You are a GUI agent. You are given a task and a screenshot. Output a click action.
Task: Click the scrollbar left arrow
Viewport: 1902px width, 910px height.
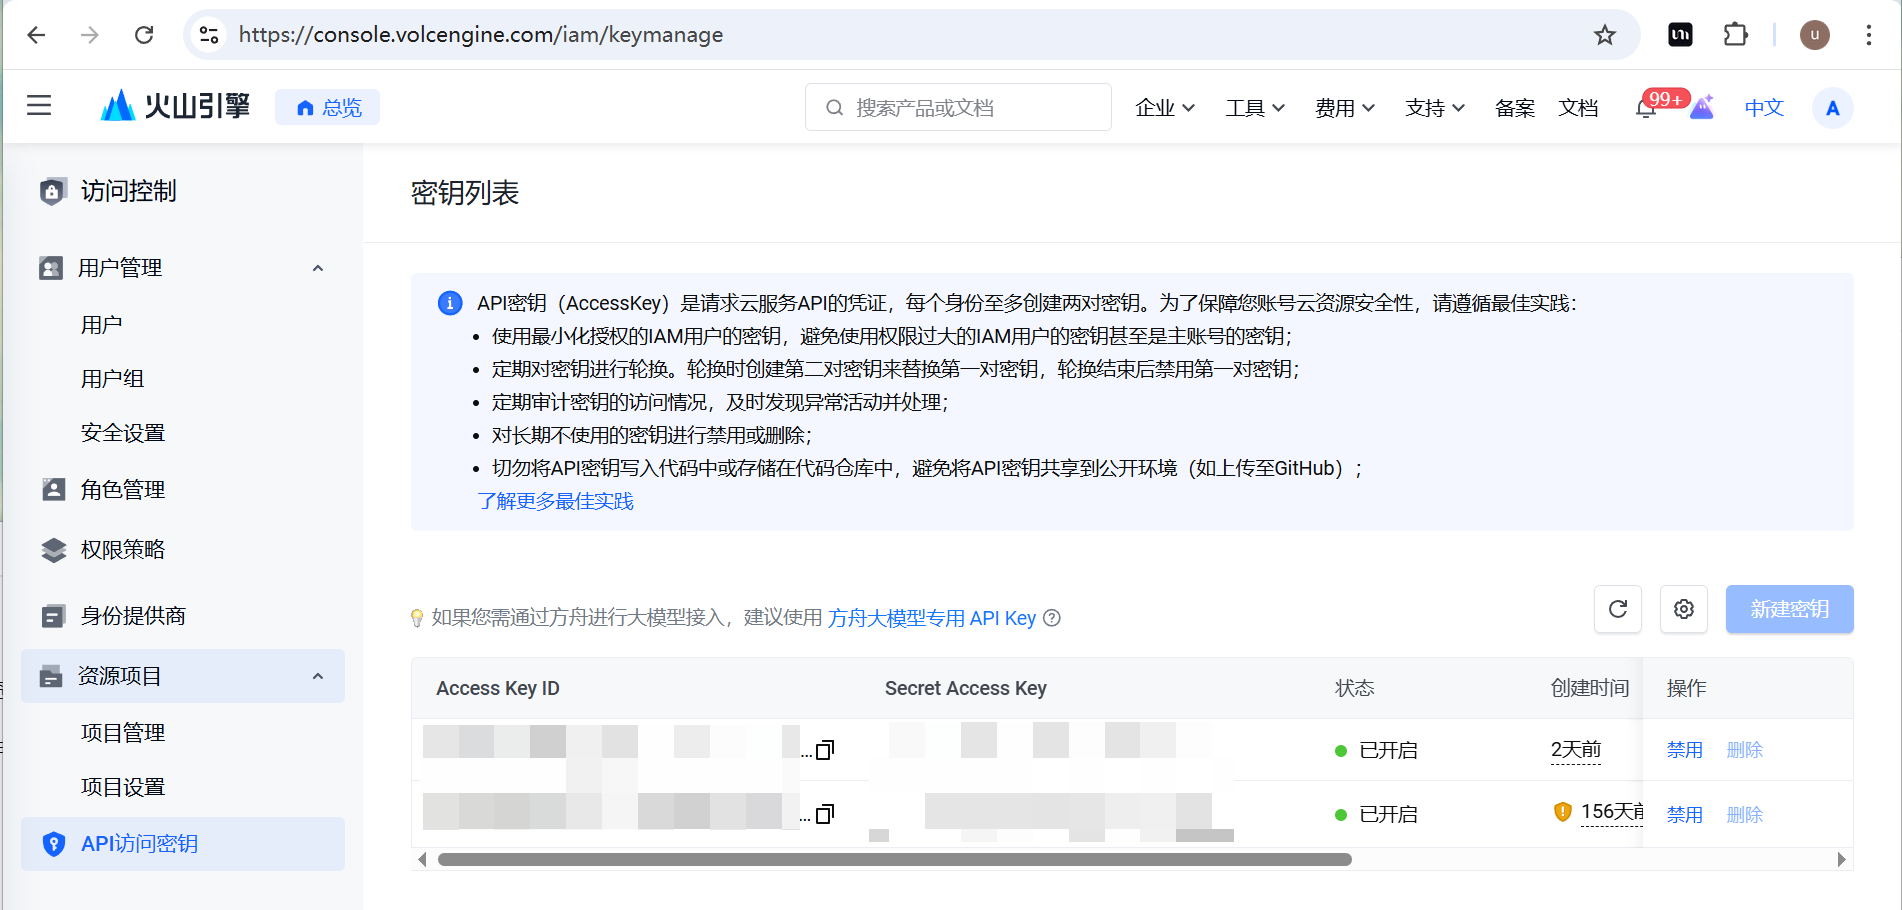coord(422,860)
